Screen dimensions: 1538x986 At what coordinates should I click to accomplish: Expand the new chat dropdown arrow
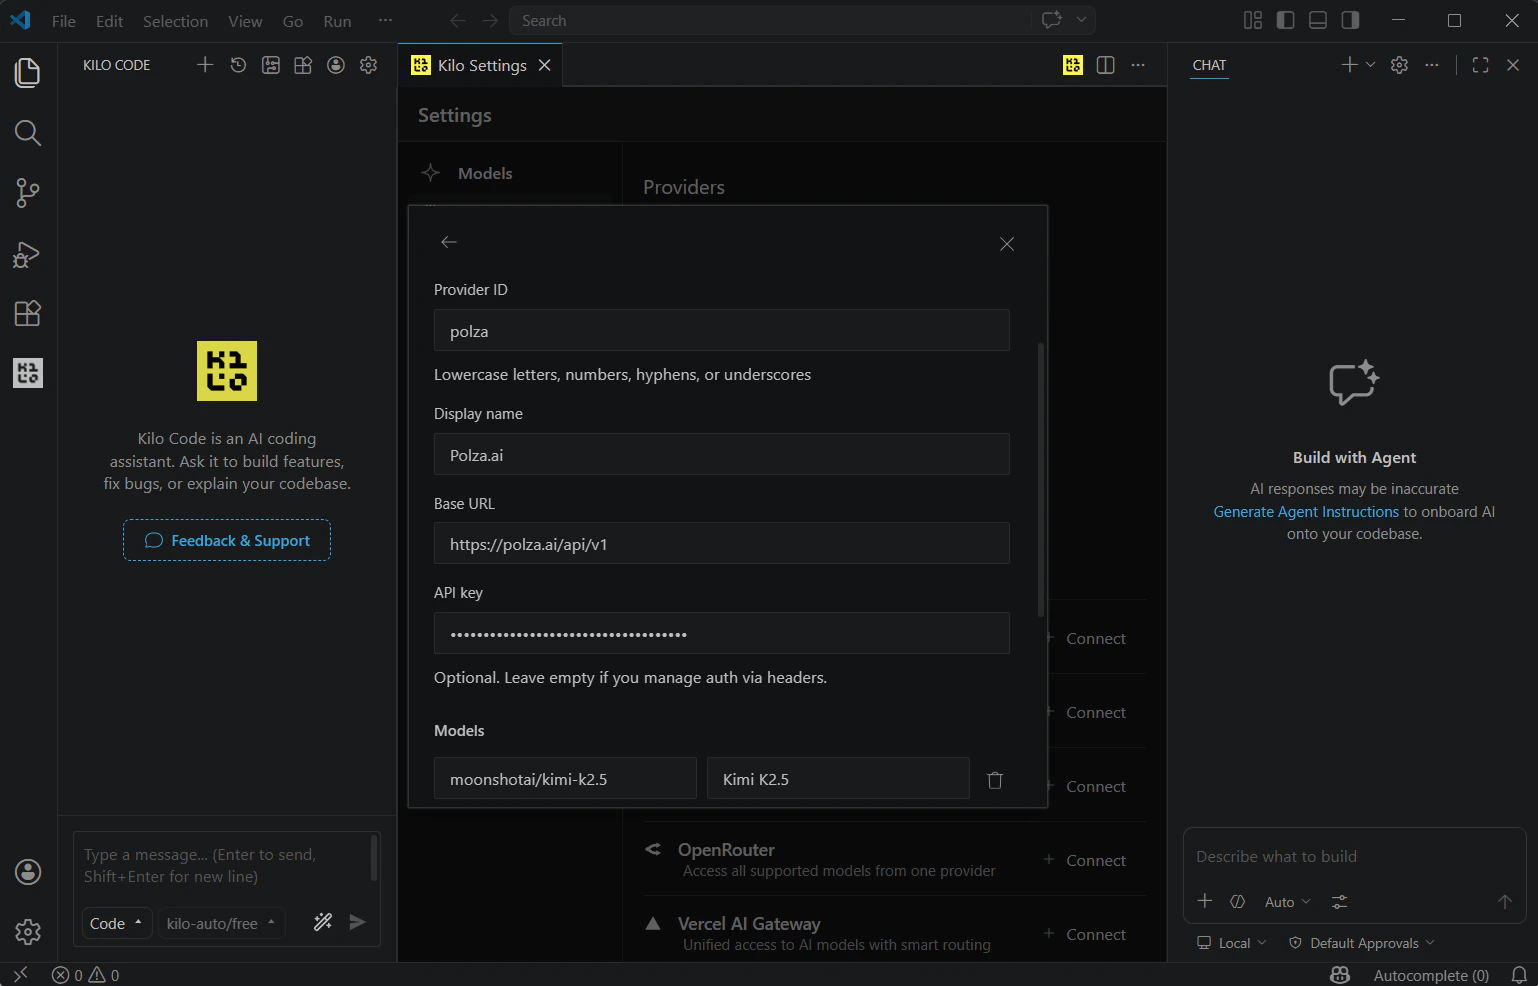point(1371,65)
